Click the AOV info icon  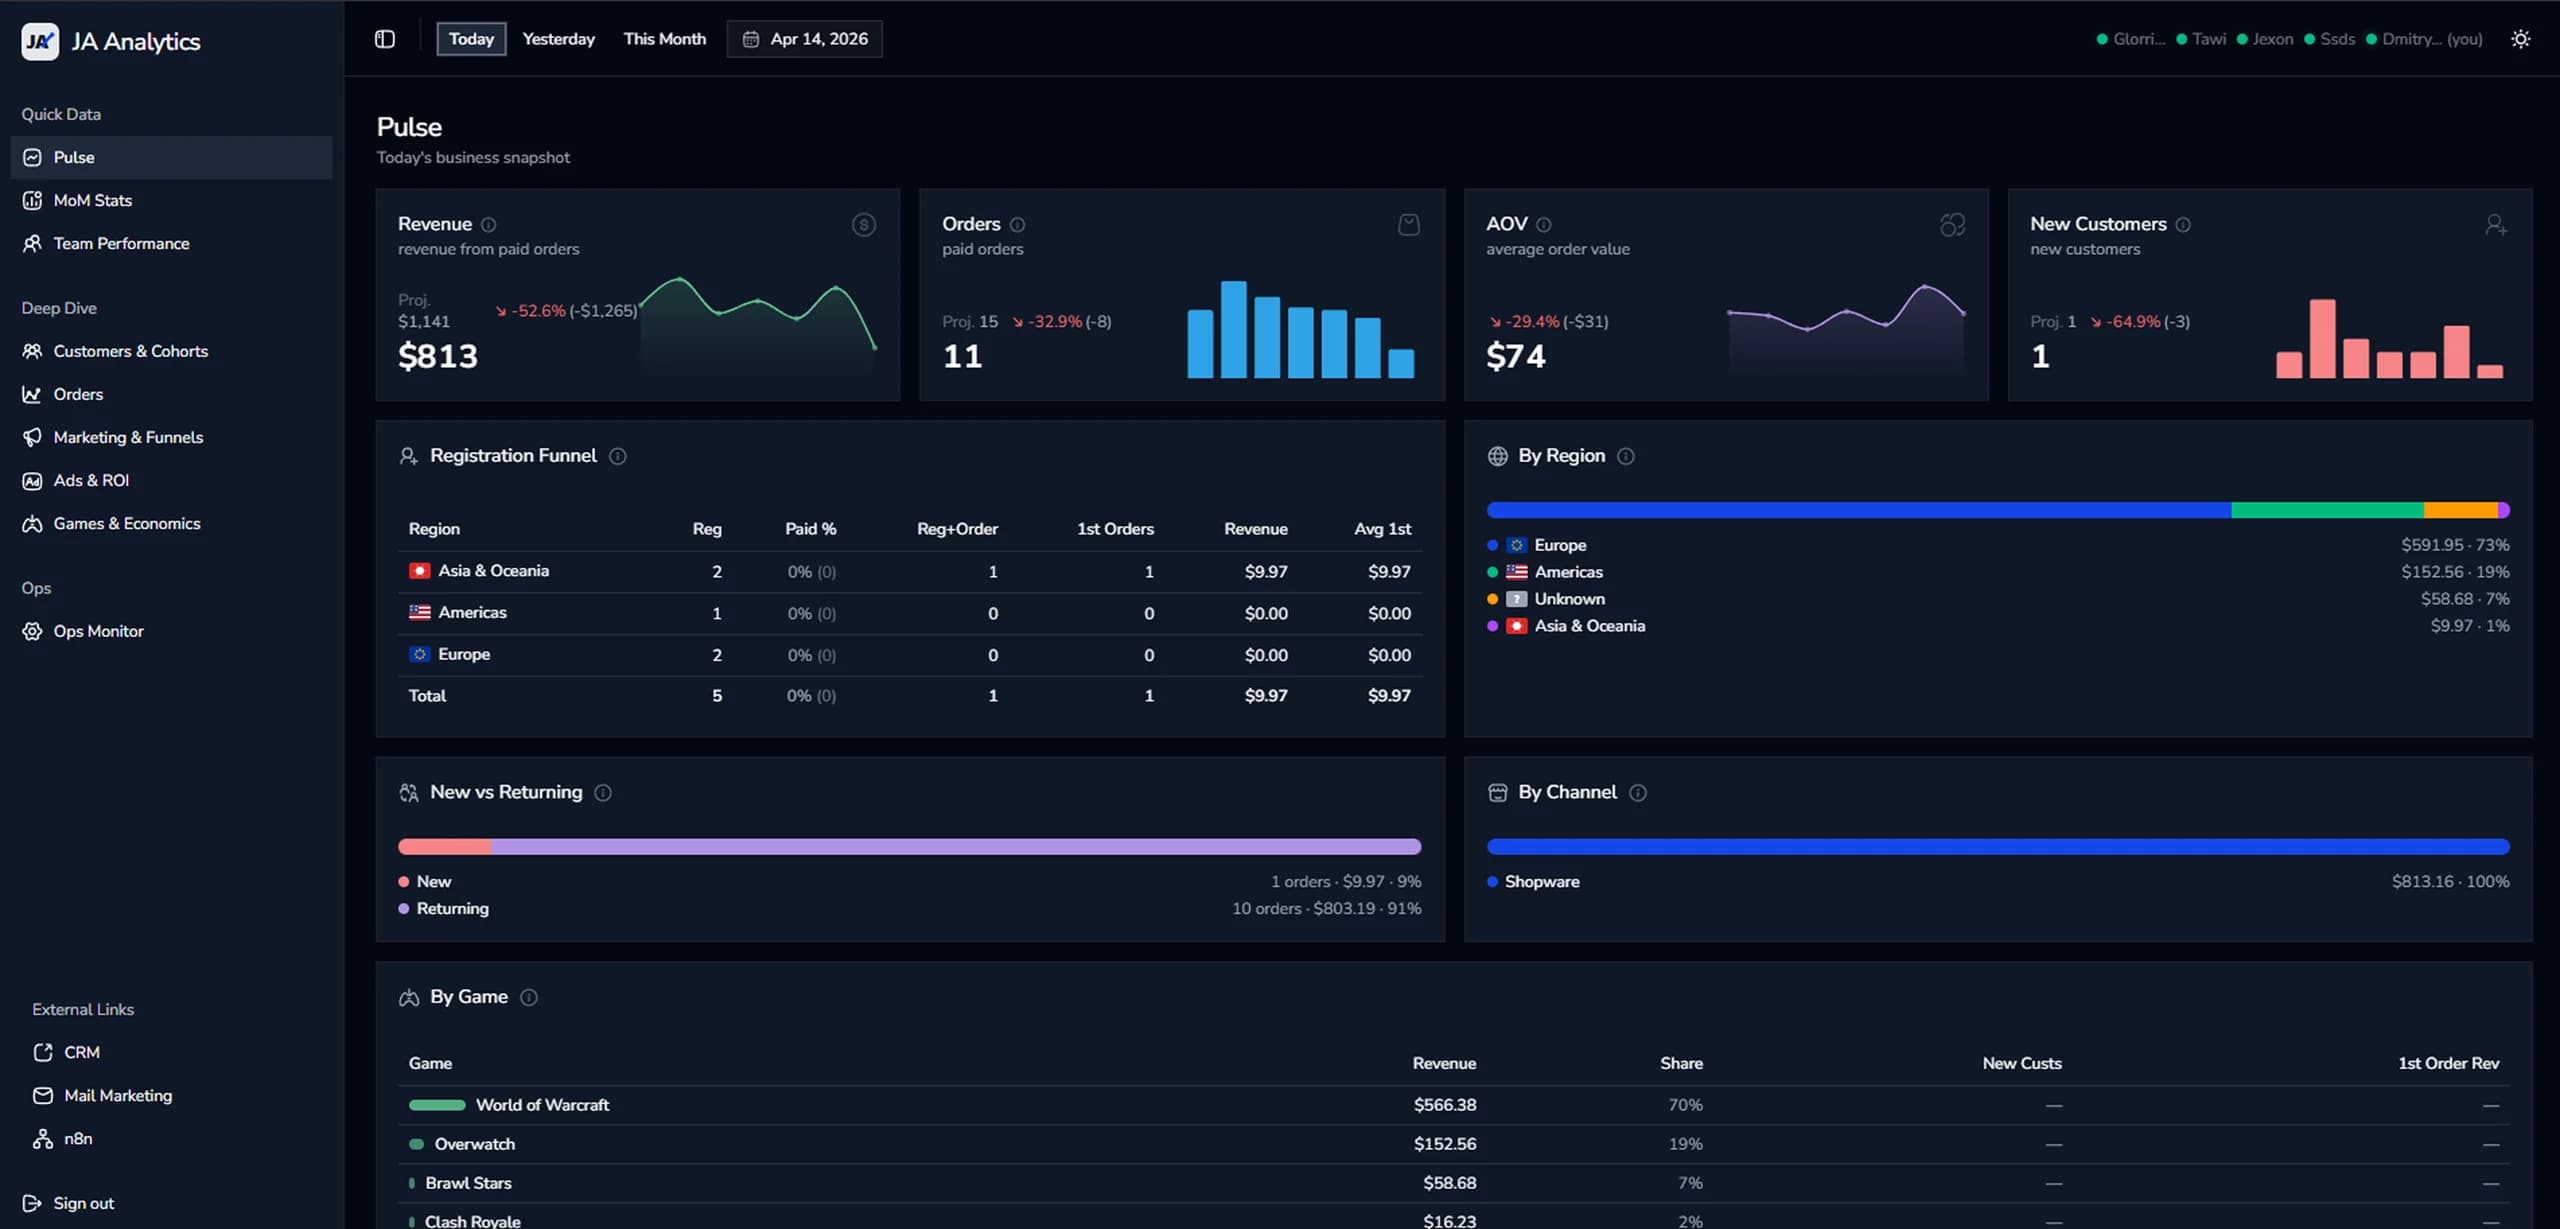[x=1544, y=225]
